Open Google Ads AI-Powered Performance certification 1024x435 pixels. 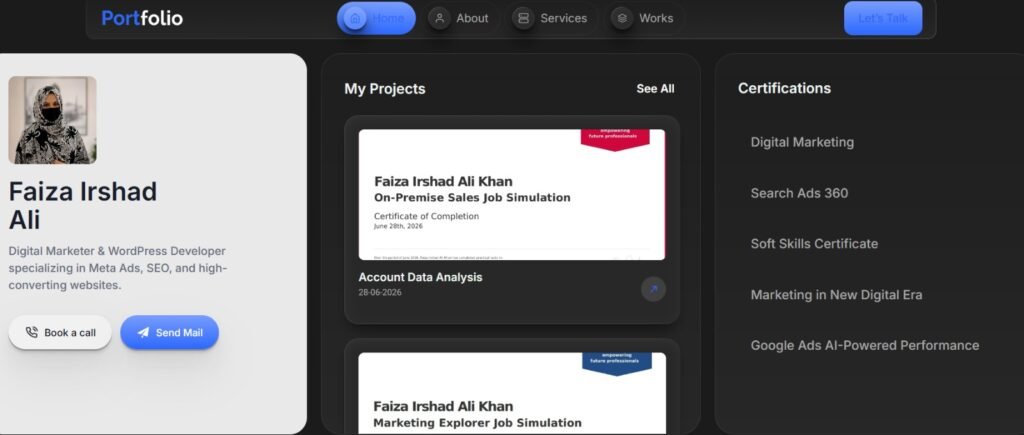[865, 346]
